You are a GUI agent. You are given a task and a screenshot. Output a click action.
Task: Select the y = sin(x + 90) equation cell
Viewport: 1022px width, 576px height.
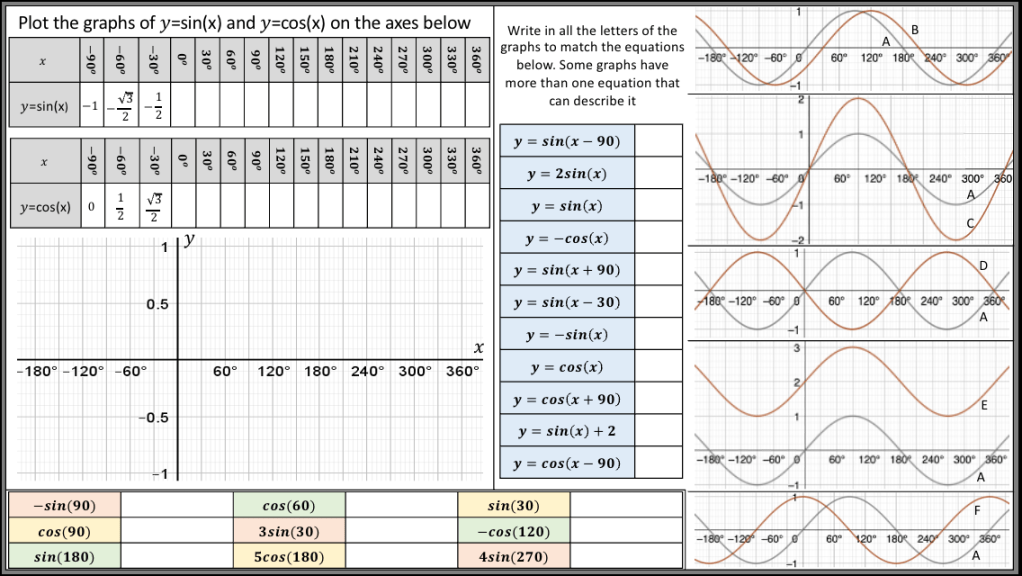566,270
